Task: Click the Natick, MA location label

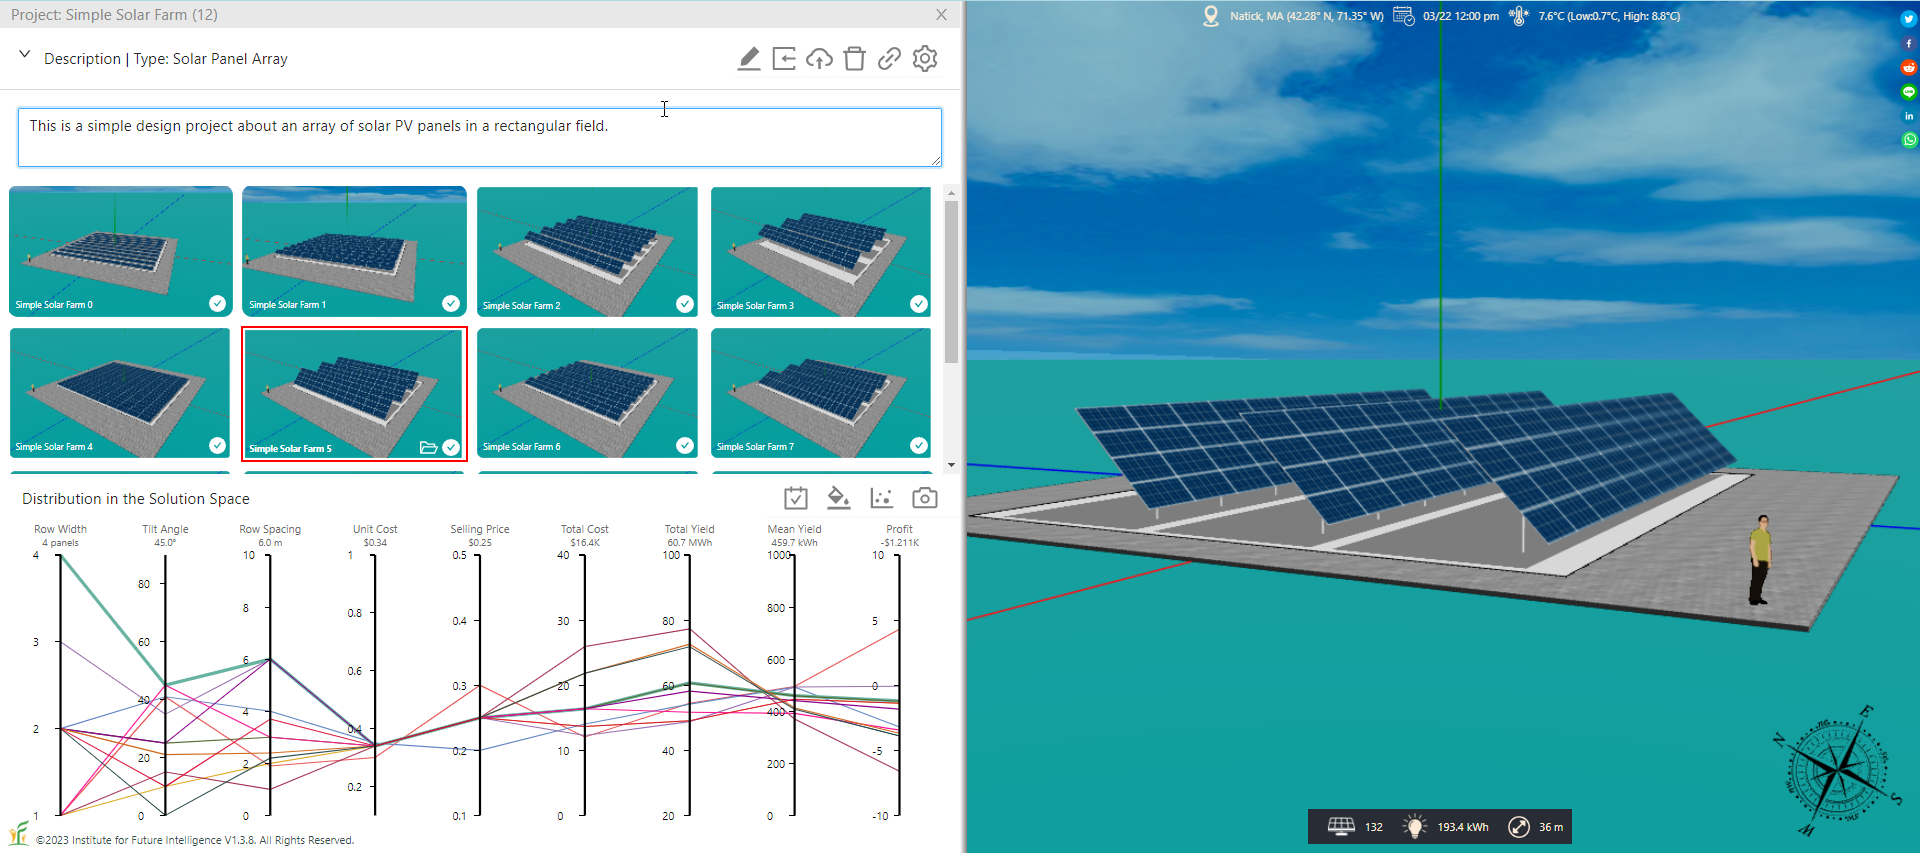Action: pos(1306,16)
